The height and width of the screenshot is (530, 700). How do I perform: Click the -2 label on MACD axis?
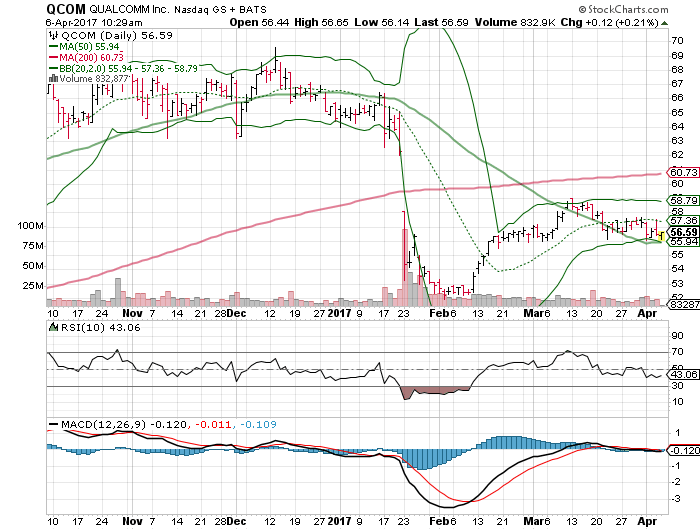(x=676, y=482)
